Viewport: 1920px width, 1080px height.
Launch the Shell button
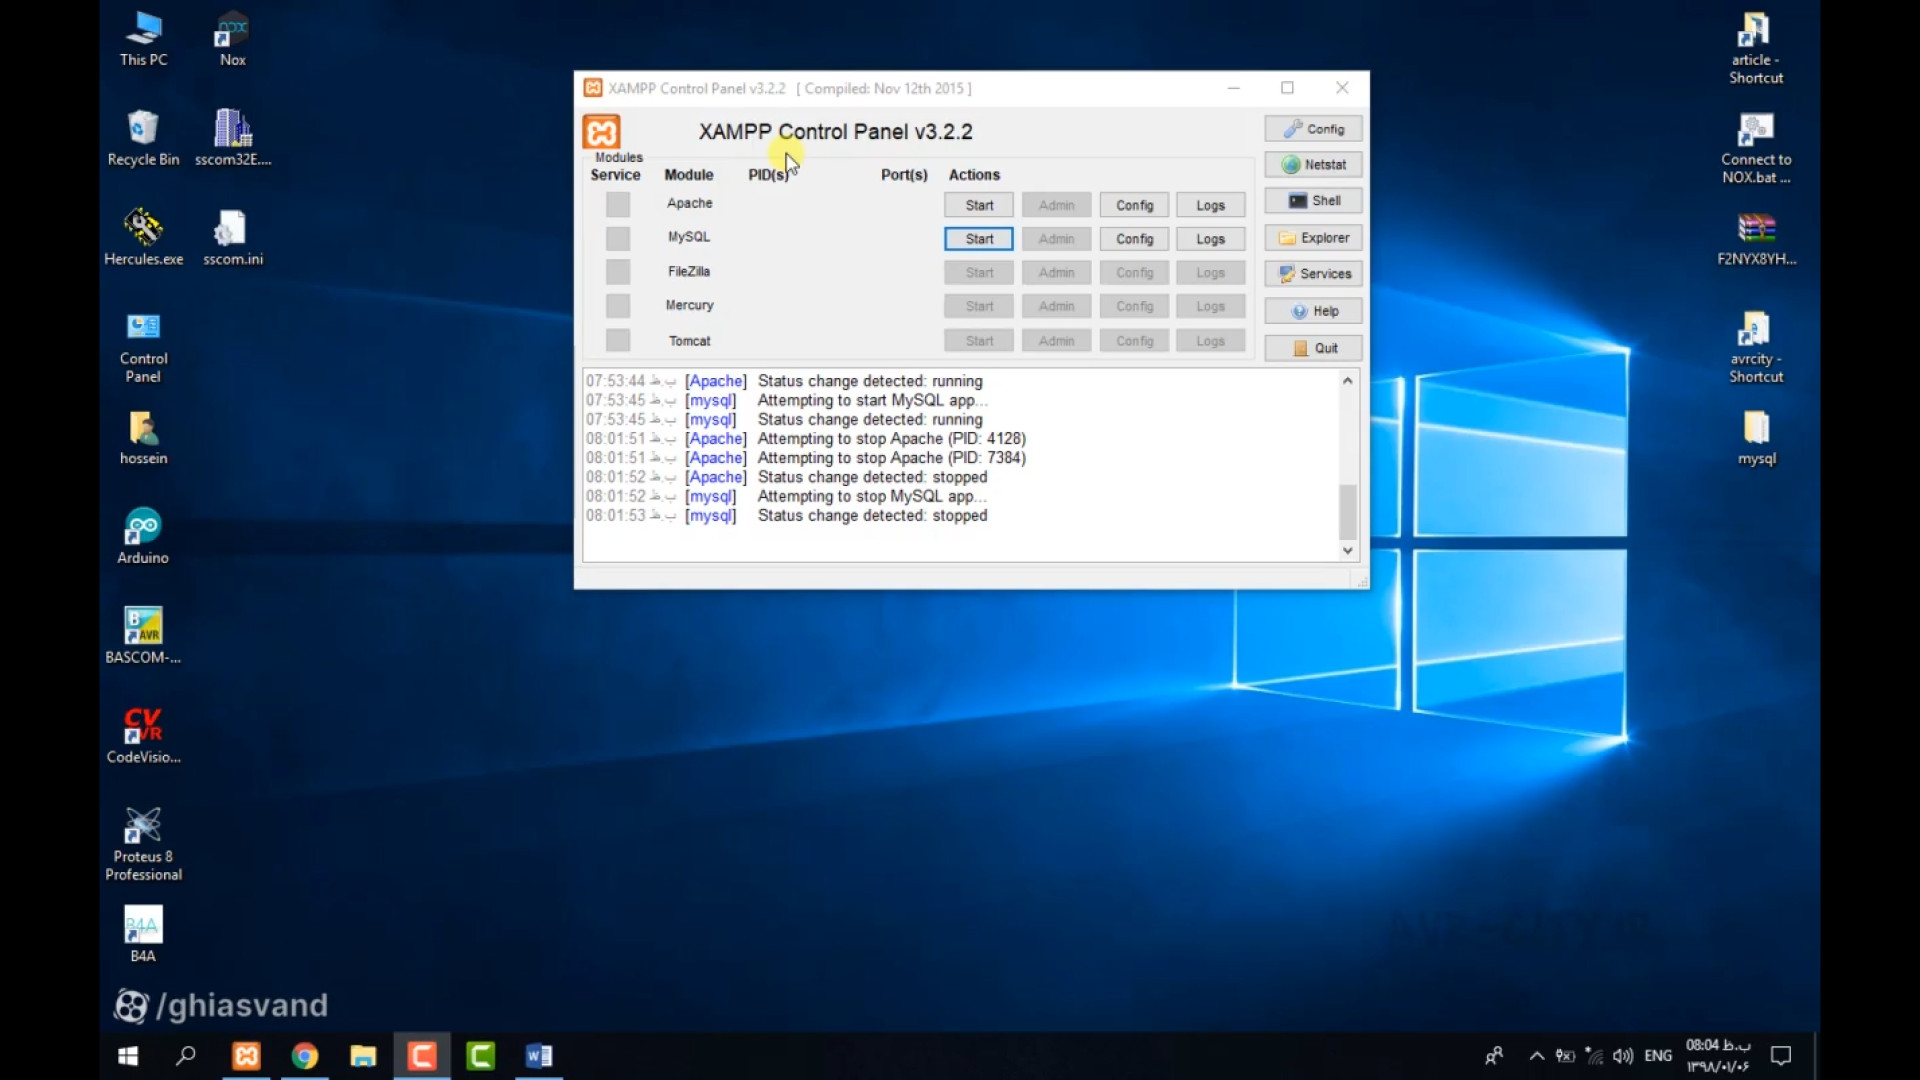(x=1313, y=201)
